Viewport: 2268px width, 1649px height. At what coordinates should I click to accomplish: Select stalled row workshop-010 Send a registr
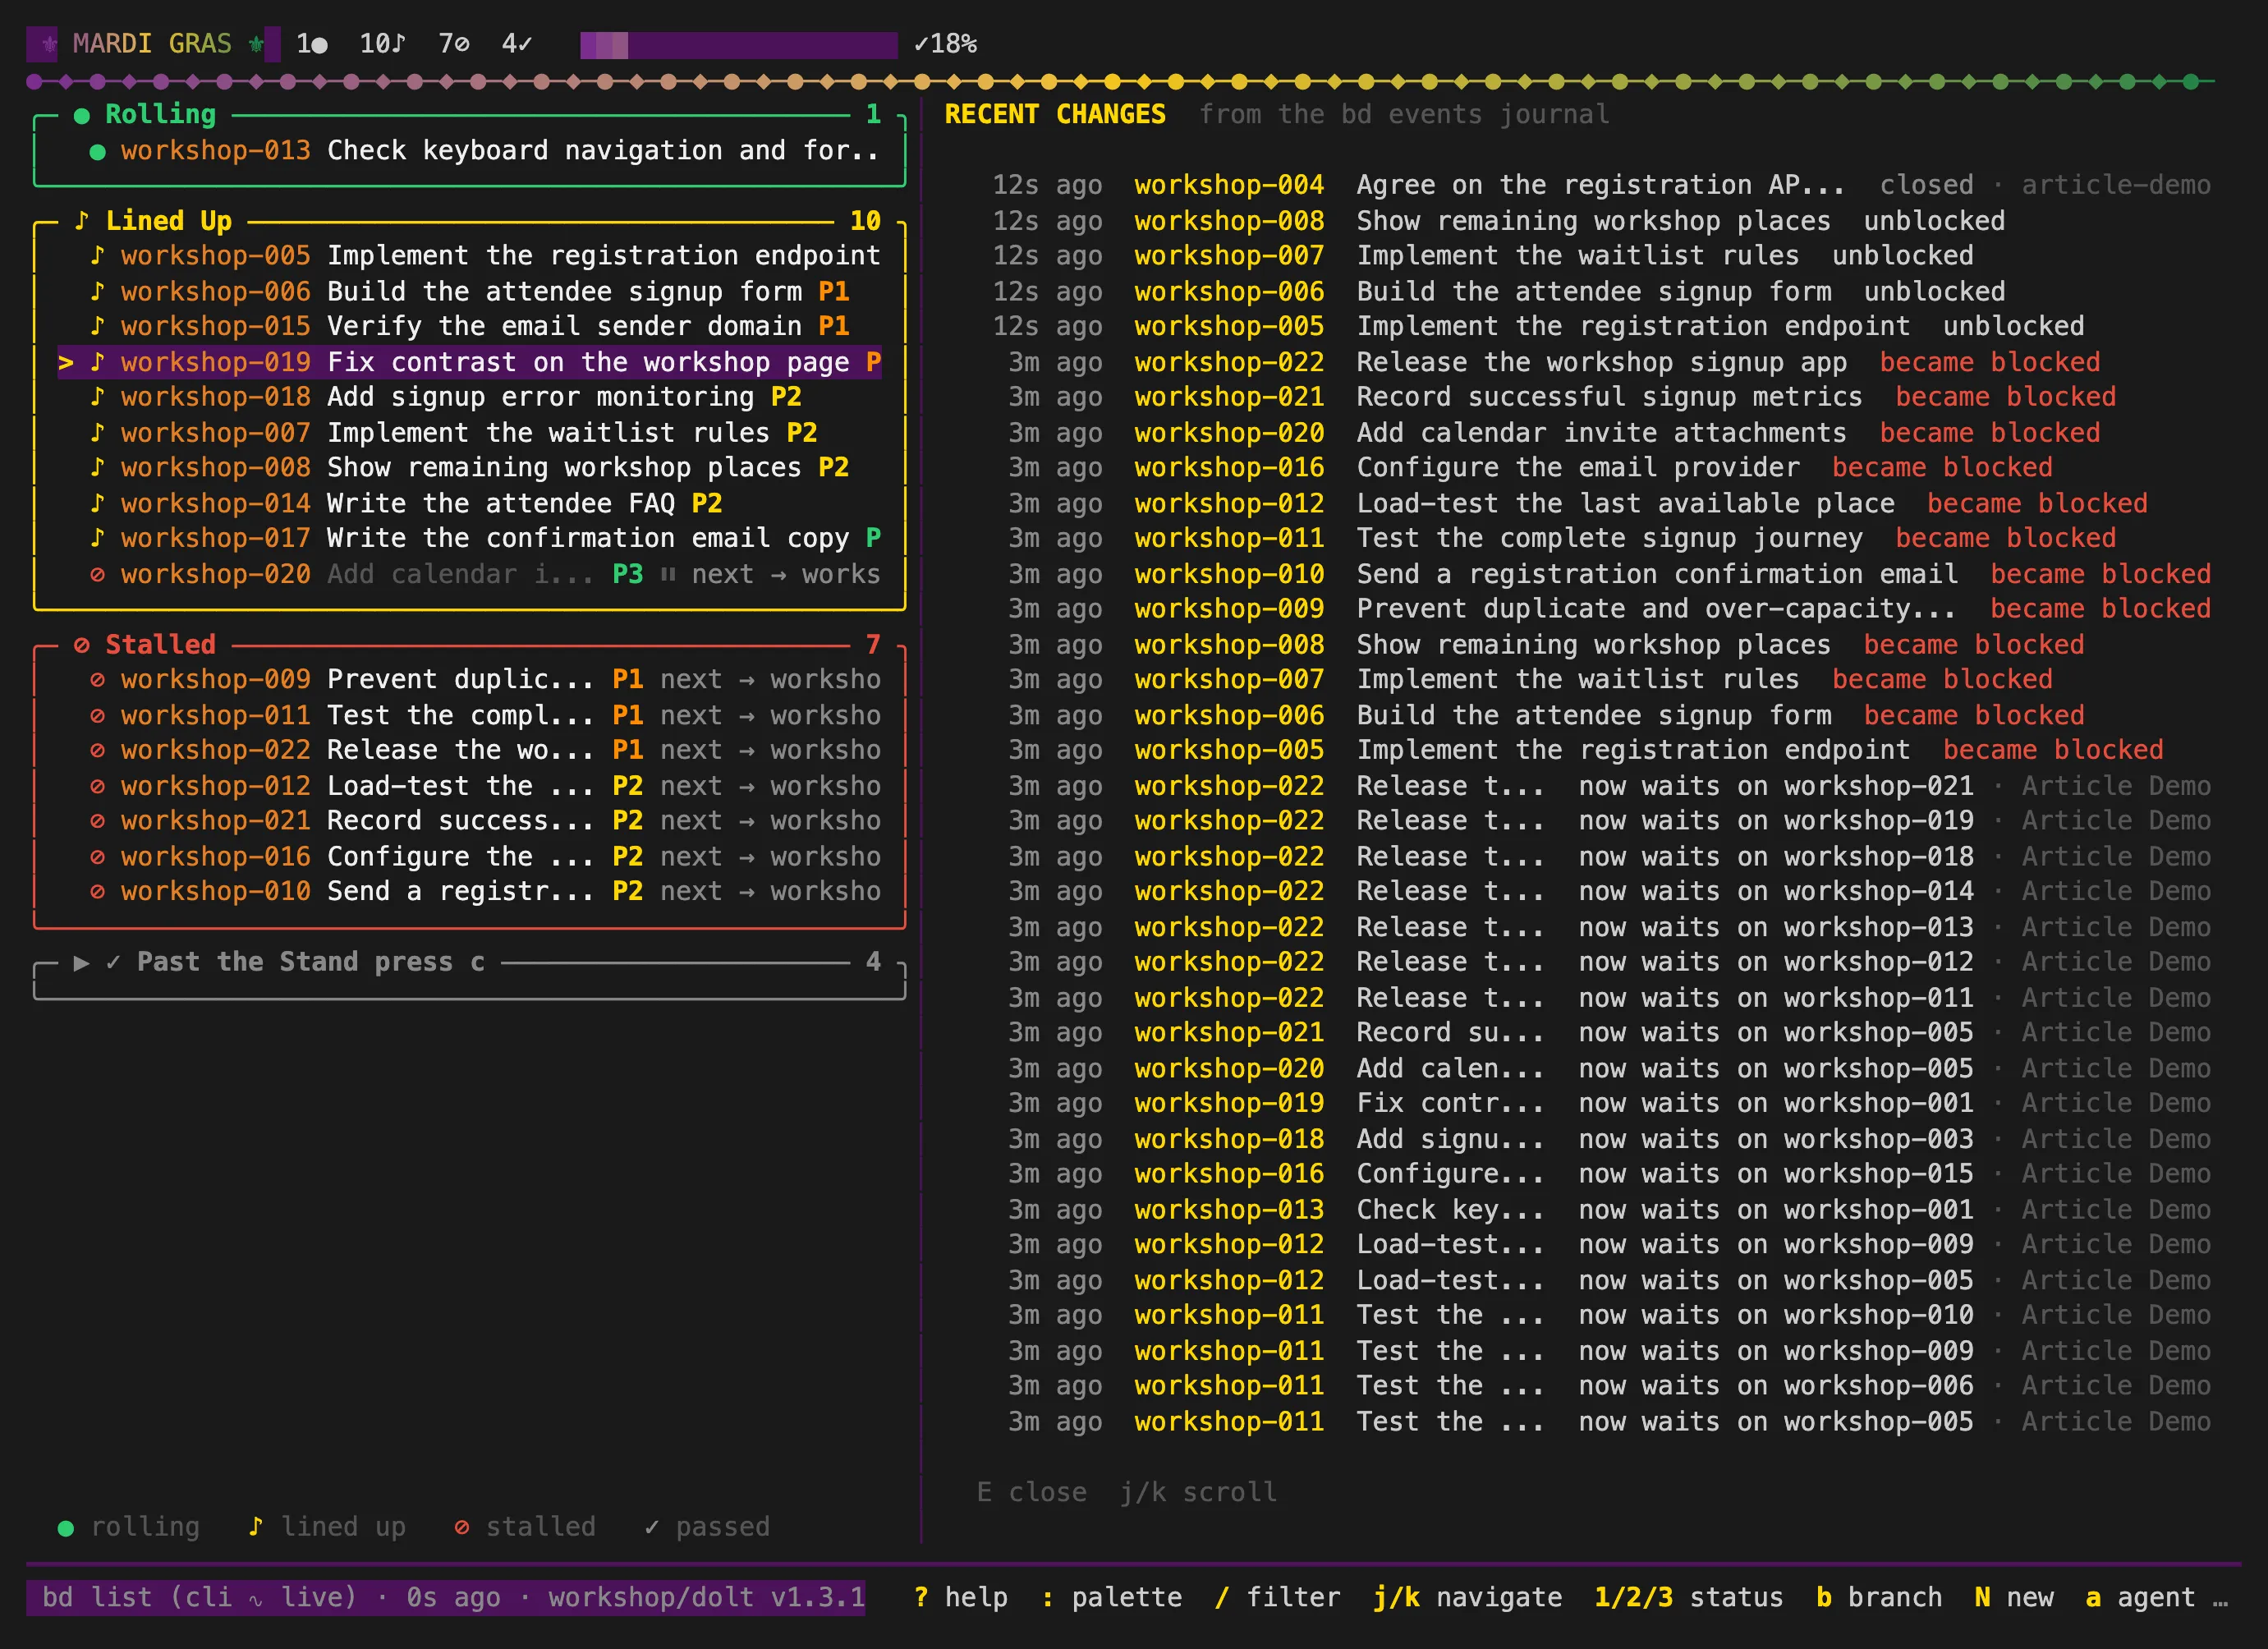[x=470, y=891]
